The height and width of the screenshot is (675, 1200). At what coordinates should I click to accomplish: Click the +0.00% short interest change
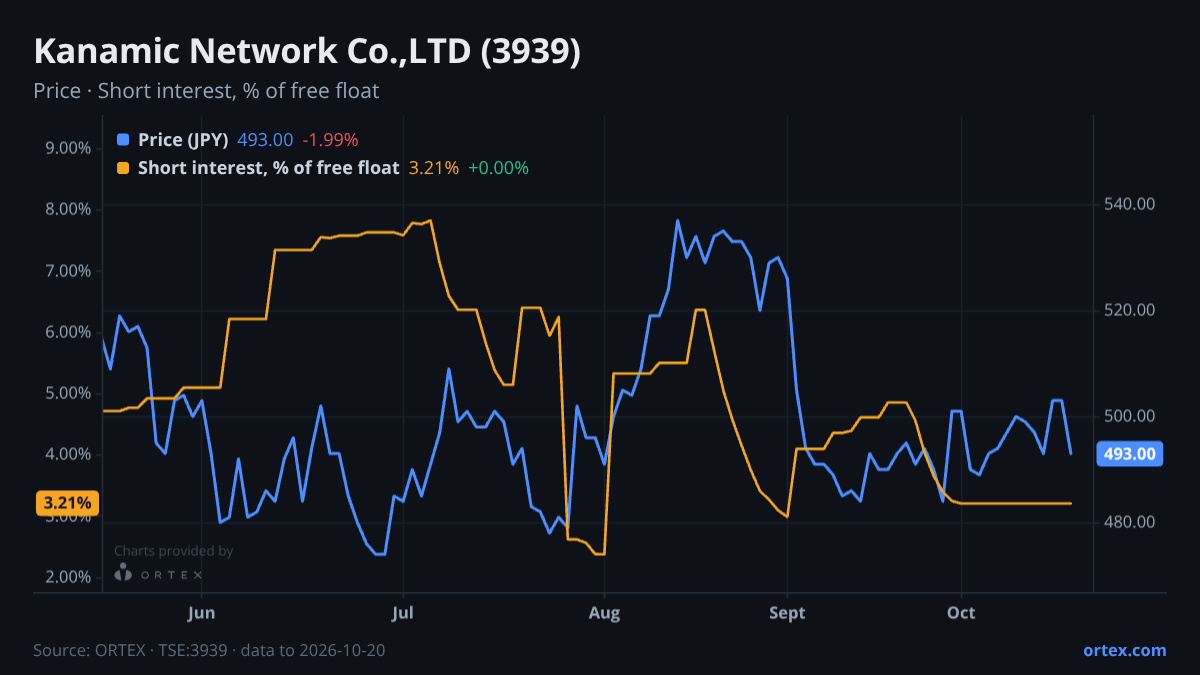click(498, 168)
